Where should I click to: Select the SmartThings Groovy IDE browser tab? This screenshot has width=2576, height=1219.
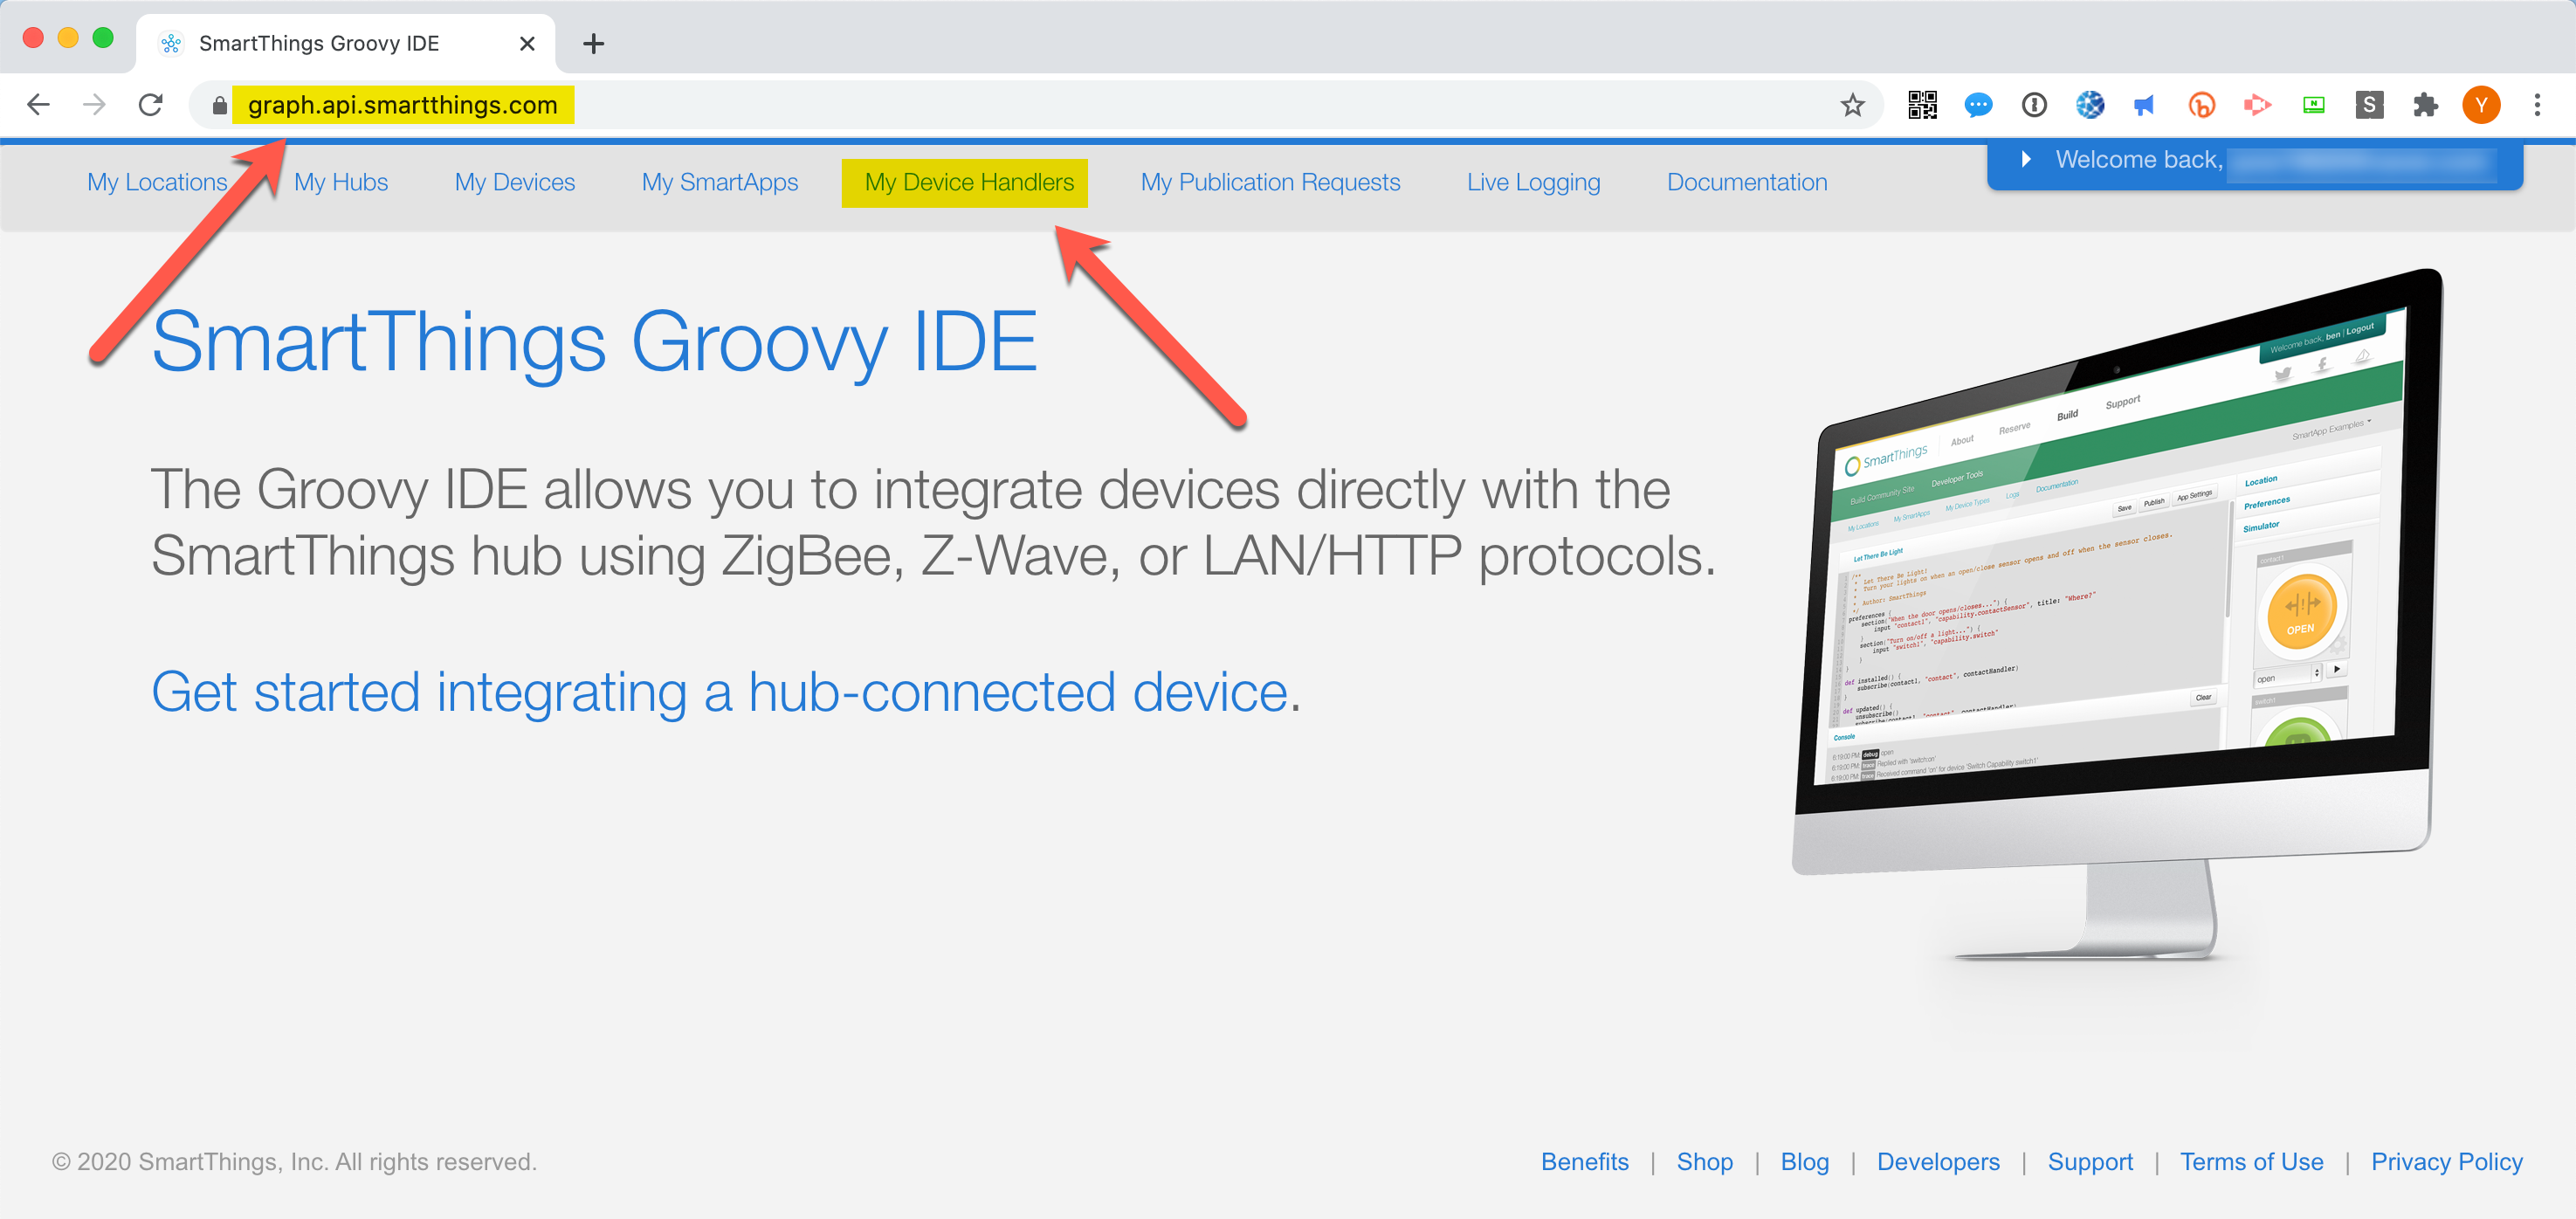(345, 44)
